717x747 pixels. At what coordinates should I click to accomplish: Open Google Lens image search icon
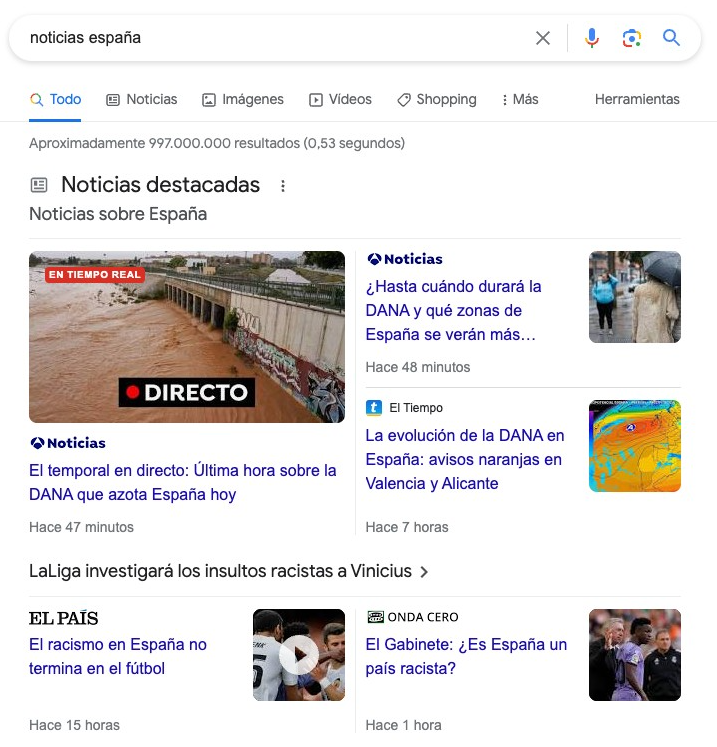pyautogui.click(x=632, y=38)
